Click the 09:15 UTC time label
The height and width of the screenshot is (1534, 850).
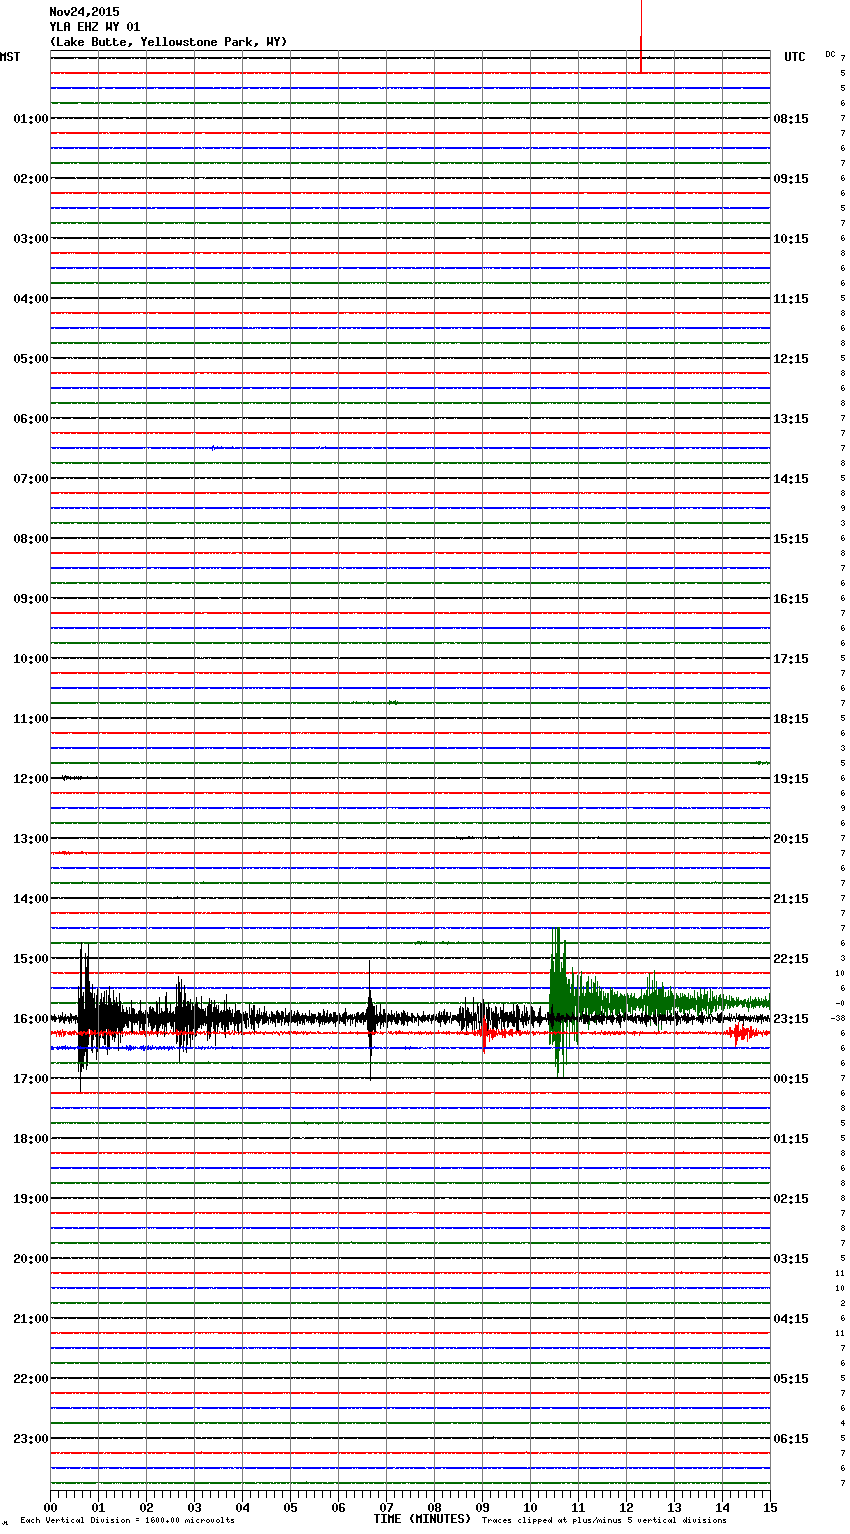click(x=791, y=179)
